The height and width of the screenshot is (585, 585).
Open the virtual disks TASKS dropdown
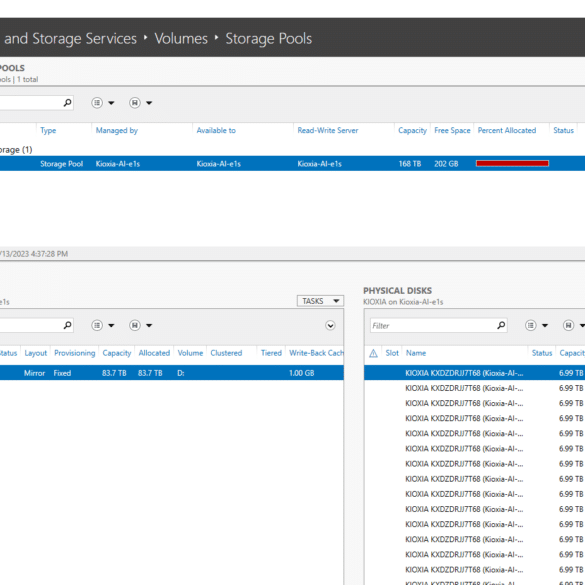click(x=320, y=301)
